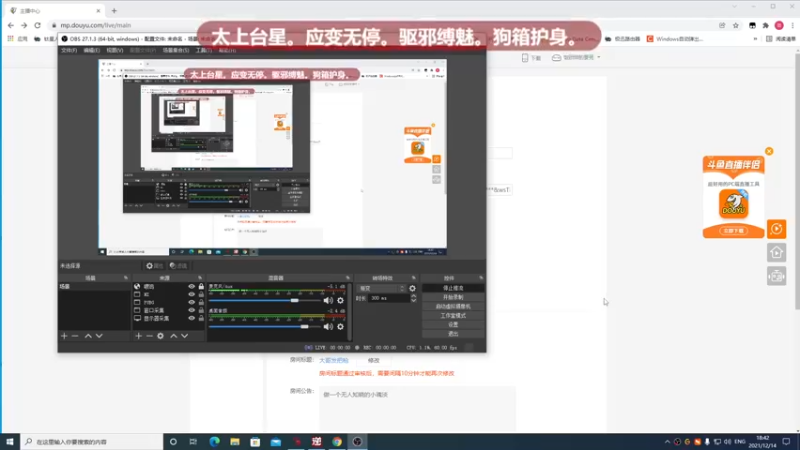Remove the scene with the minus icon in 场景 panel
Screen dimensions: 800x450
pyautogui.click(x=75, y=336)
